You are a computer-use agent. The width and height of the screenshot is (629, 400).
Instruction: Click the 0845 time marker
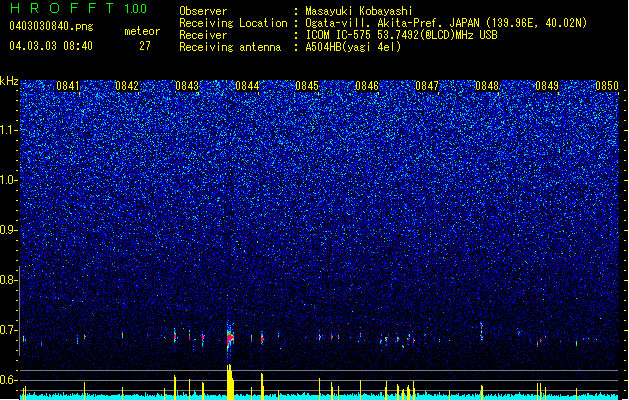click(x=307, y=86)
